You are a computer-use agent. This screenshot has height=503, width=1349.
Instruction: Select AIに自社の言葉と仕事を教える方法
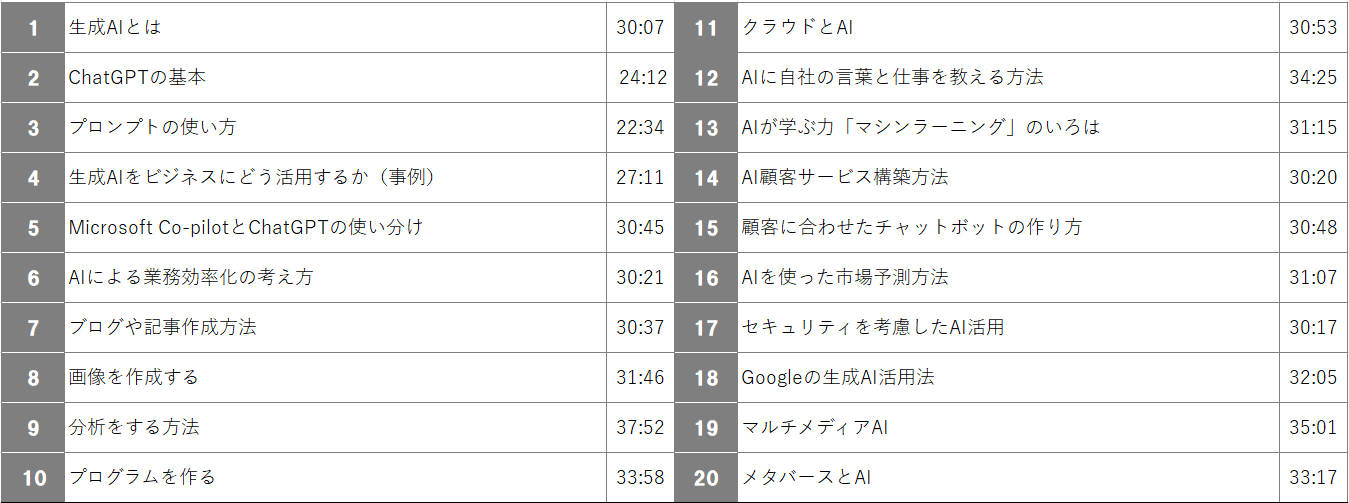tap(892, 77)
